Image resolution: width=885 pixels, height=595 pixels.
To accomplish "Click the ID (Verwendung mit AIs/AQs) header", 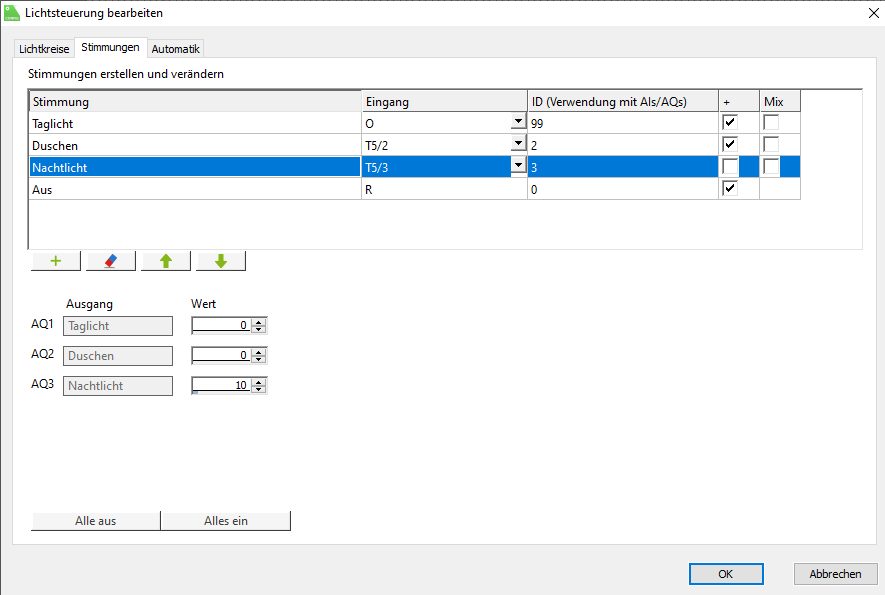I will [x=623, y=102].
